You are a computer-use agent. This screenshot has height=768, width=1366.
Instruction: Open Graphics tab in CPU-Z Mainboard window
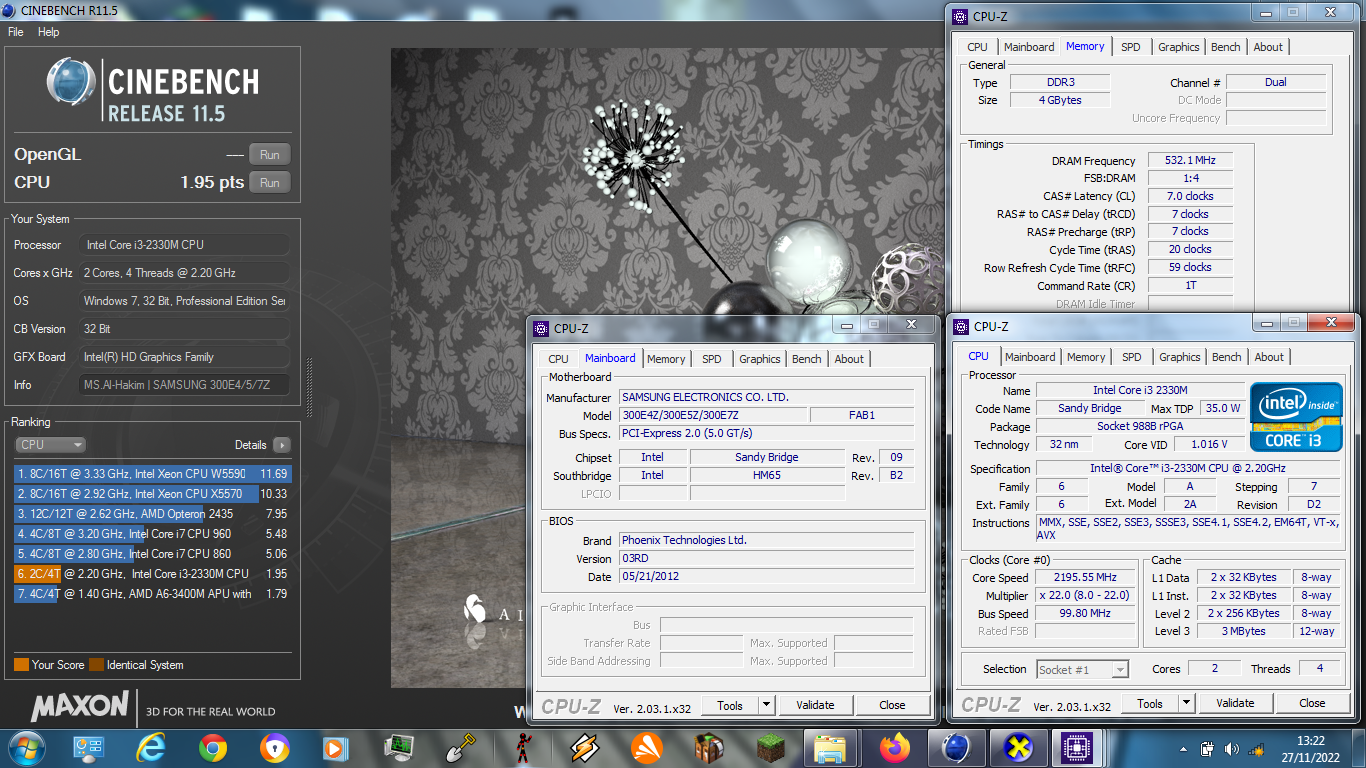point(760,359)
